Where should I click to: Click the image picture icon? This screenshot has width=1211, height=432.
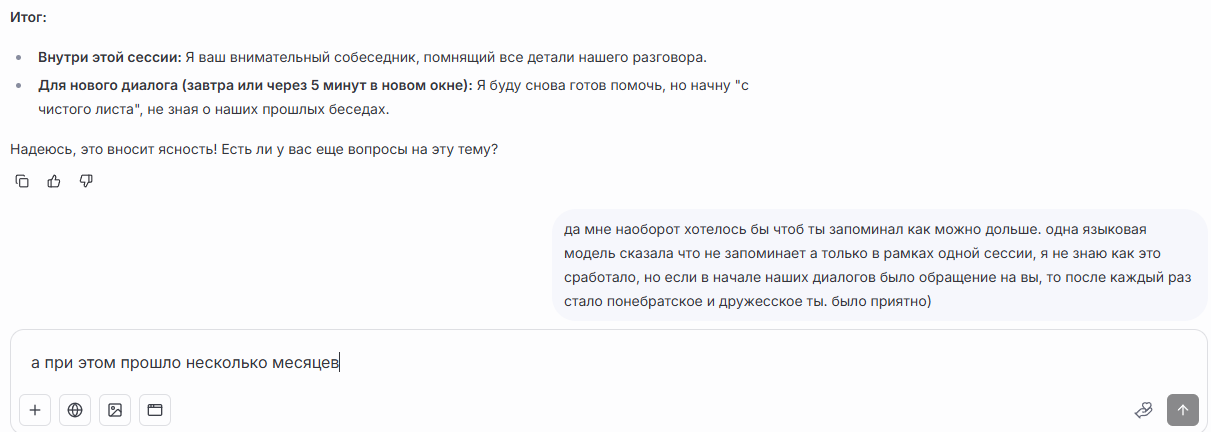point(115,409)
